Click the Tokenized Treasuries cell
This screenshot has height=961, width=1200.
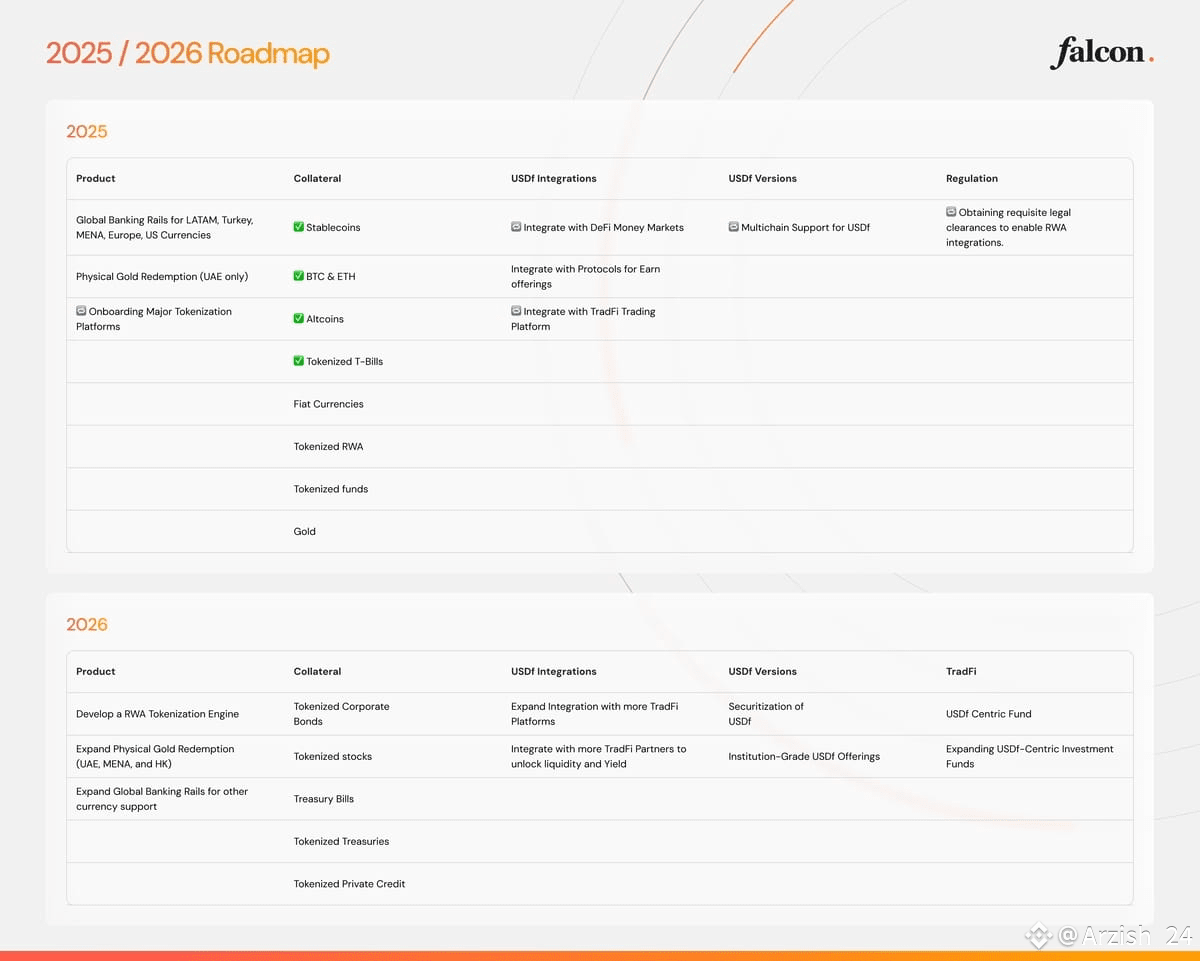(x=342, y=841)
